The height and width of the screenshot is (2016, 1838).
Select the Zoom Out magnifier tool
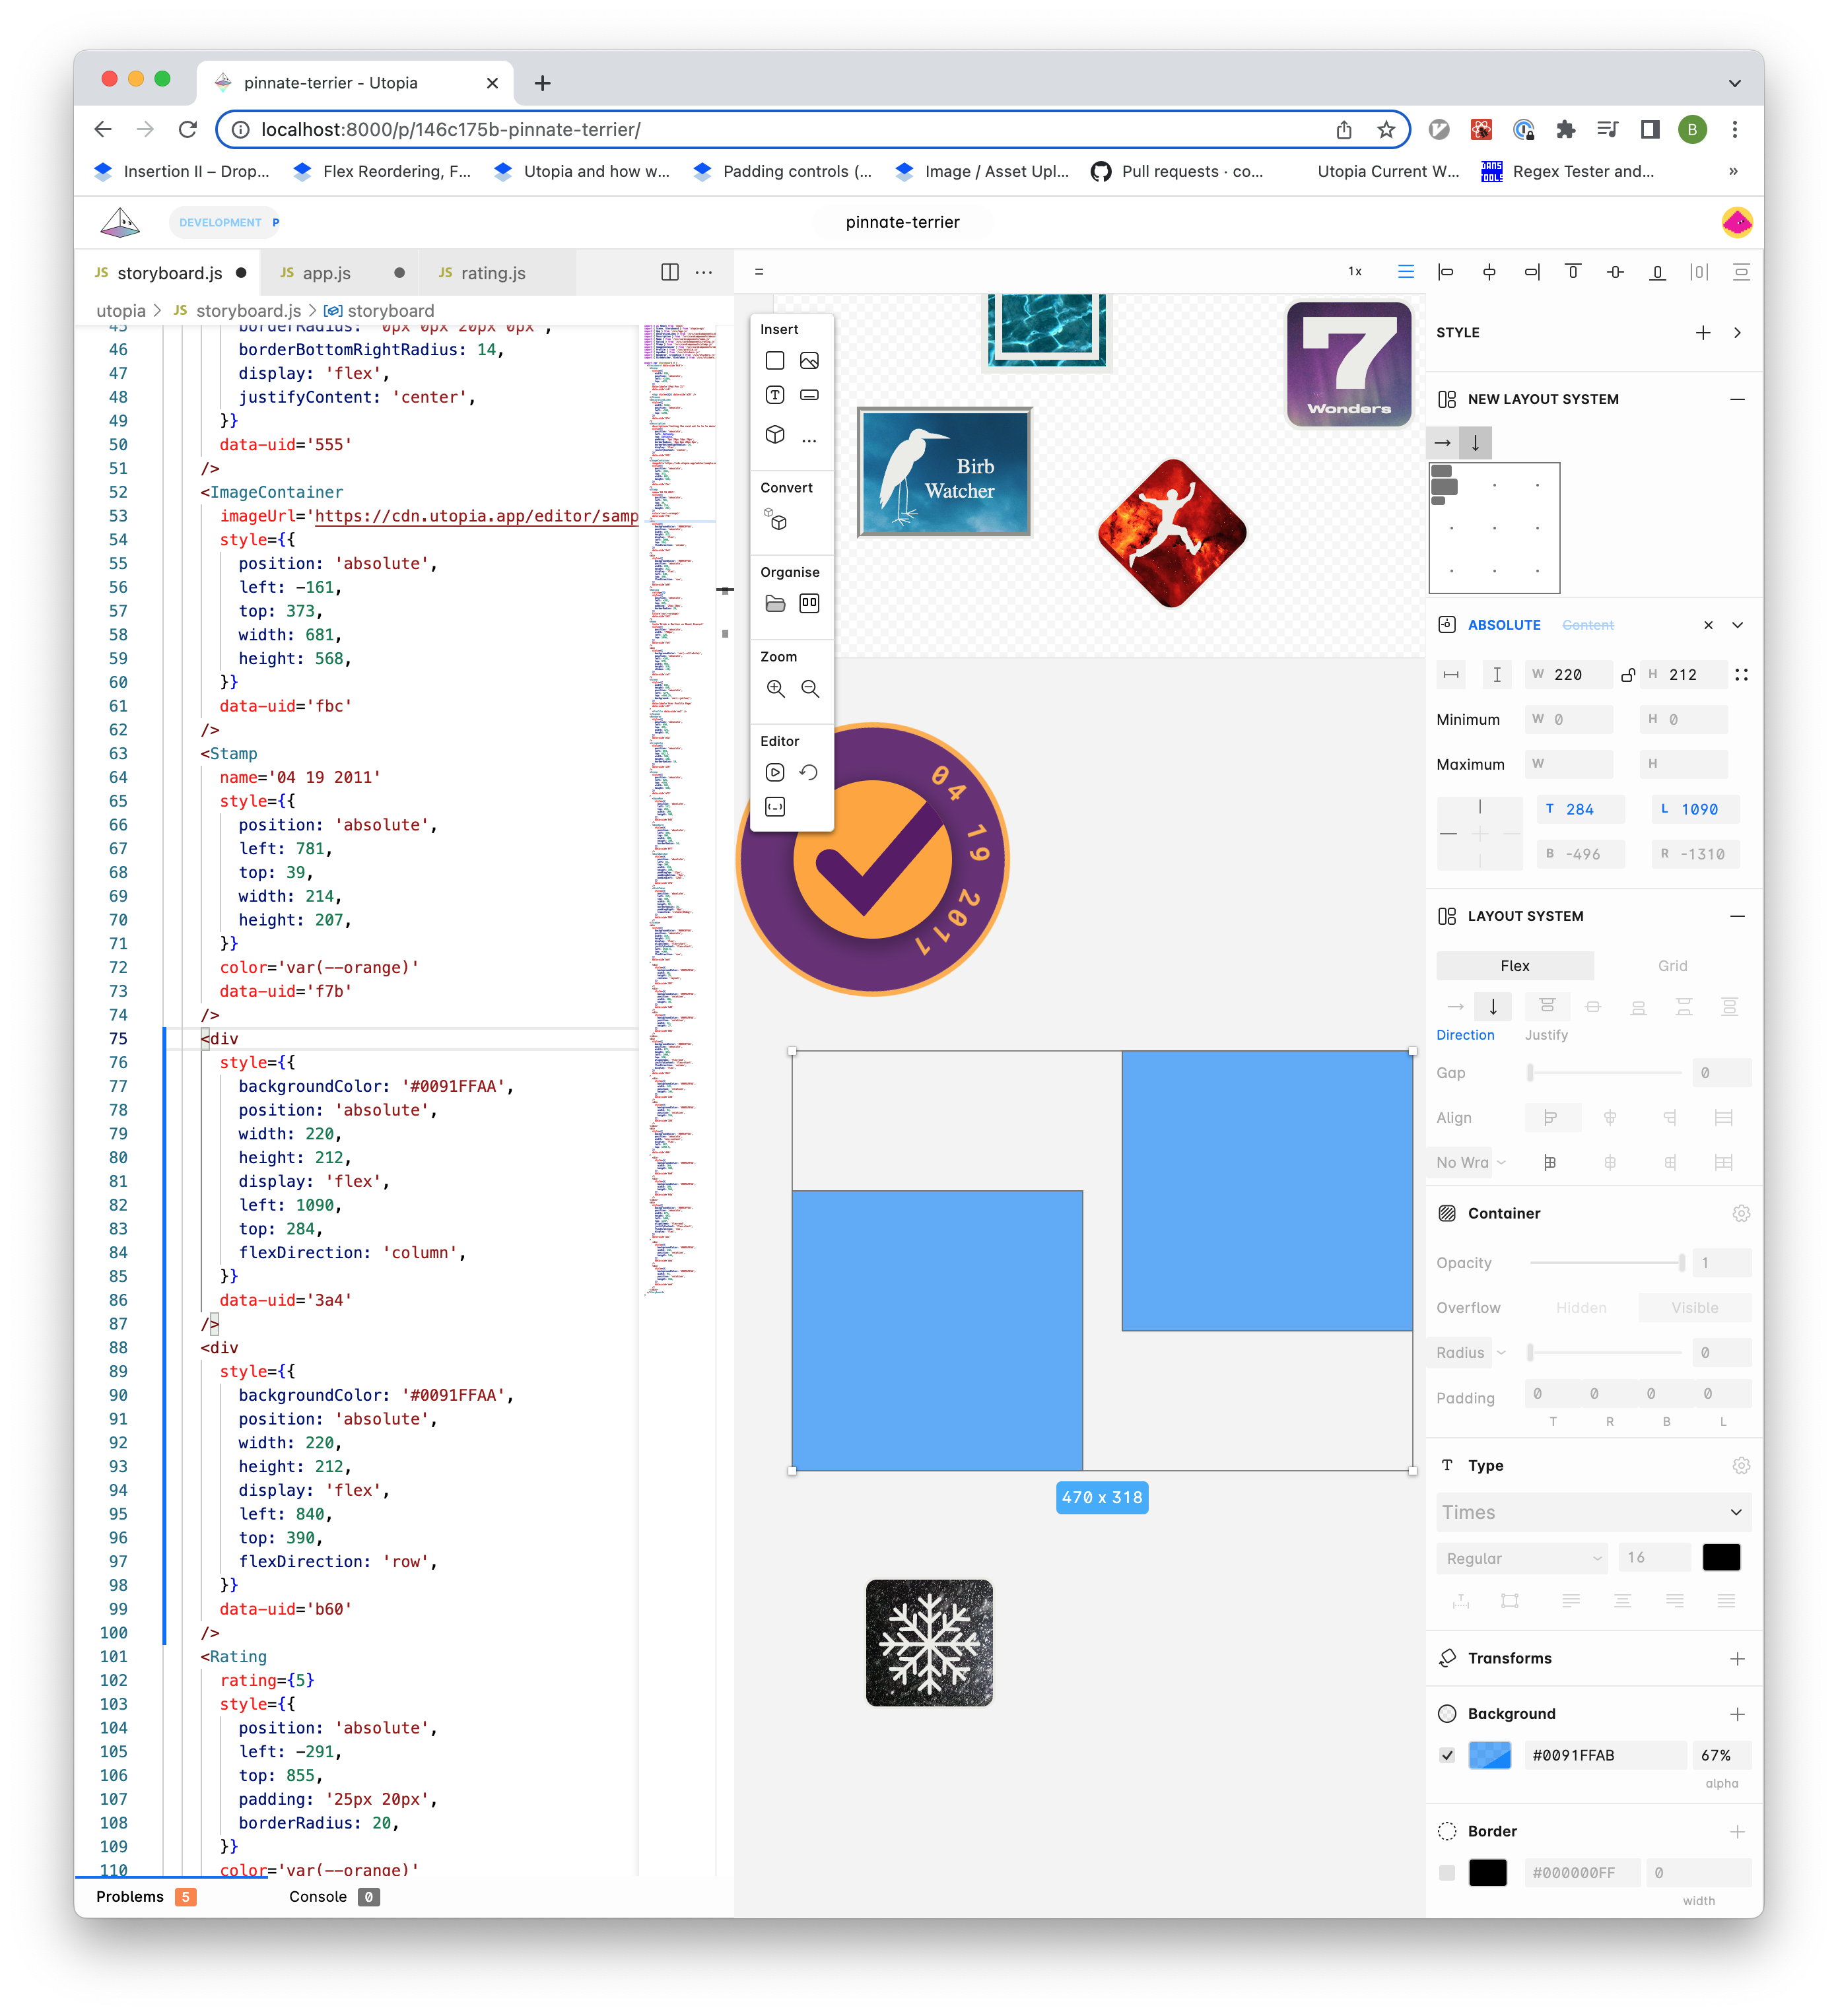click(810, 689)
